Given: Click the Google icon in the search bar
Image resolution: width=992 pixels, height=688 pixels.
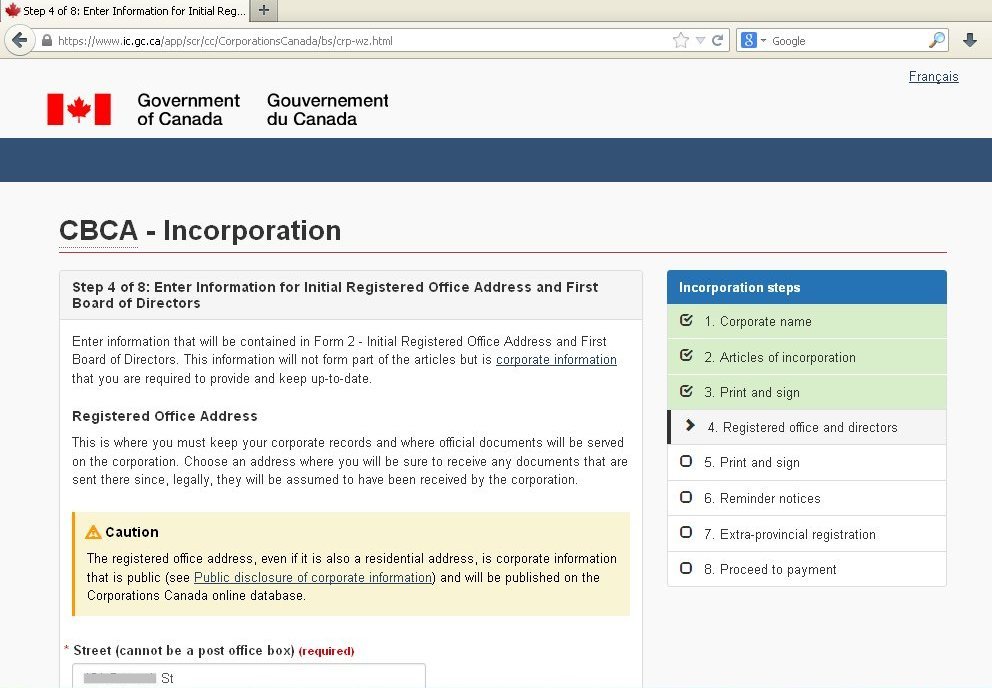Looking at the screenshot, I should (x=748, y=40).
